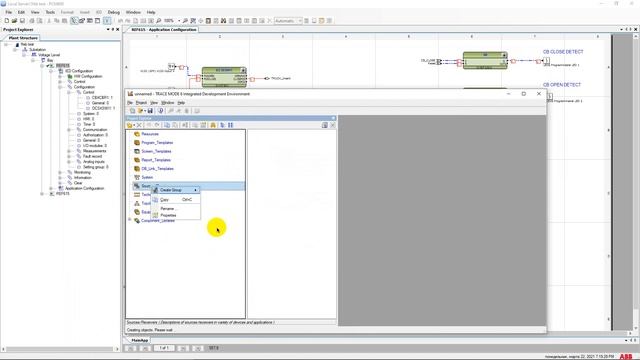Switch to Plant Structure tab

(23, 38)
